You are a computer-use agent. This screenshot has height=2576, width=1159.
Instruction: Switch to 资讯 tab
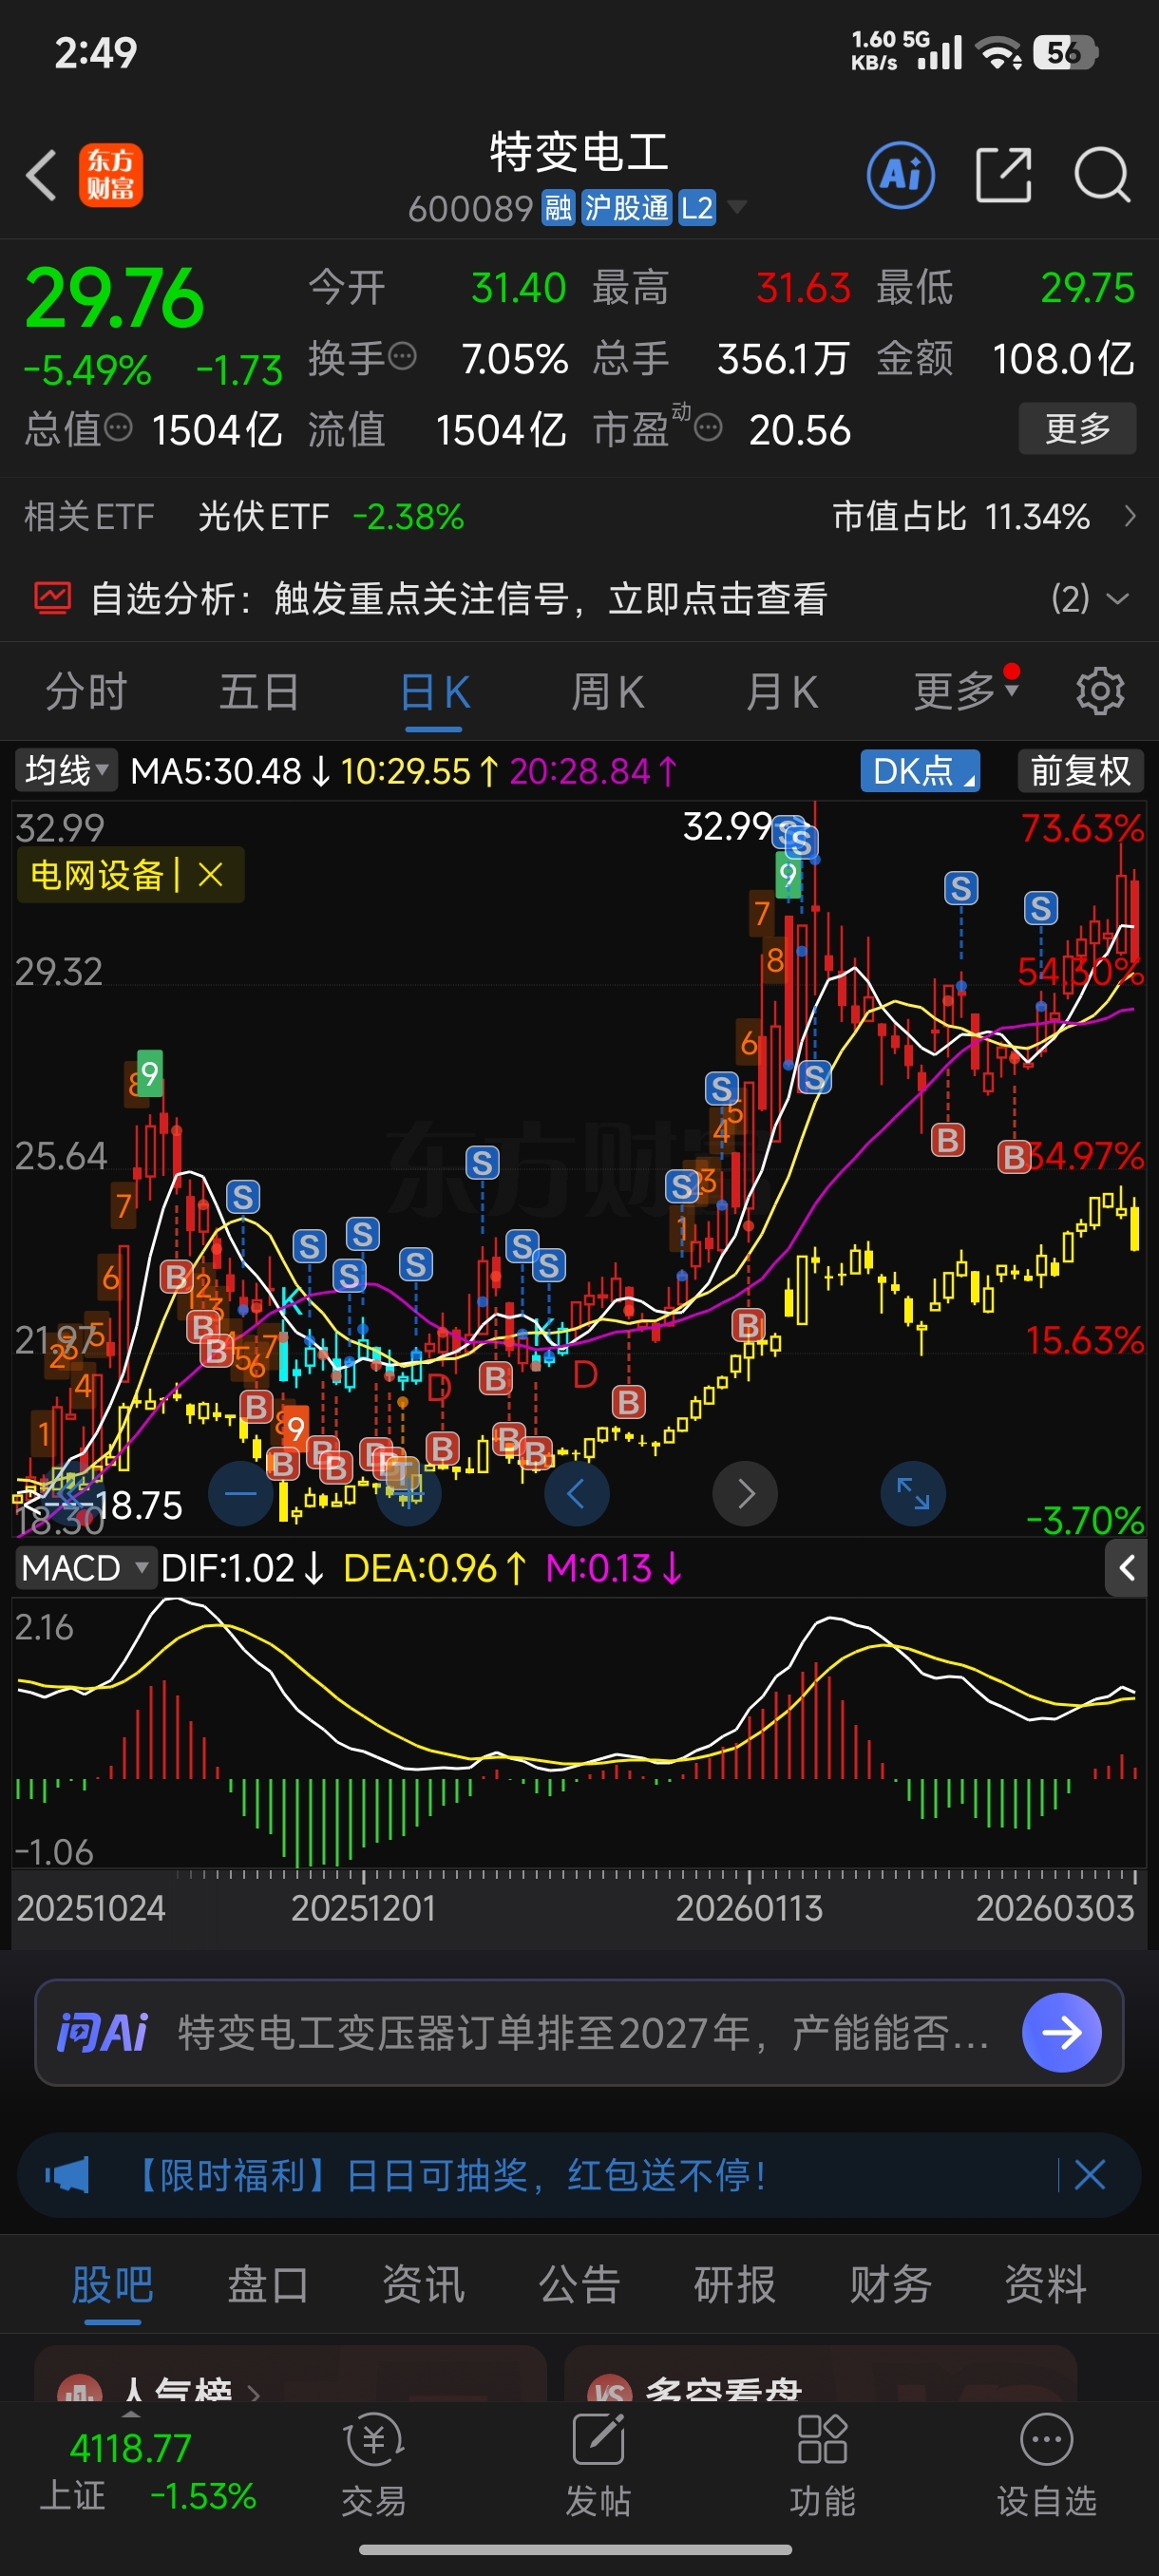[423, 2284]
